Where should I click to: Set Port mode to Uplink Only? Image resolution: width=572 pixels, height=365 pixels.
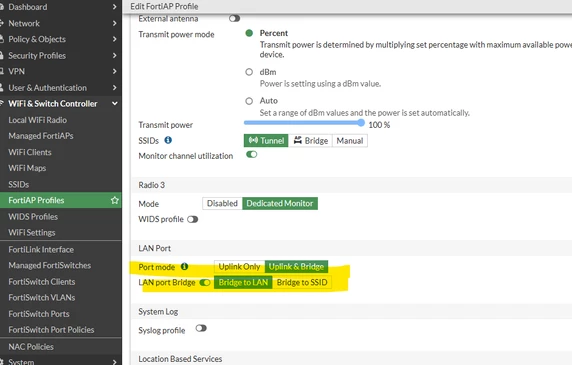tap(239, 267)
